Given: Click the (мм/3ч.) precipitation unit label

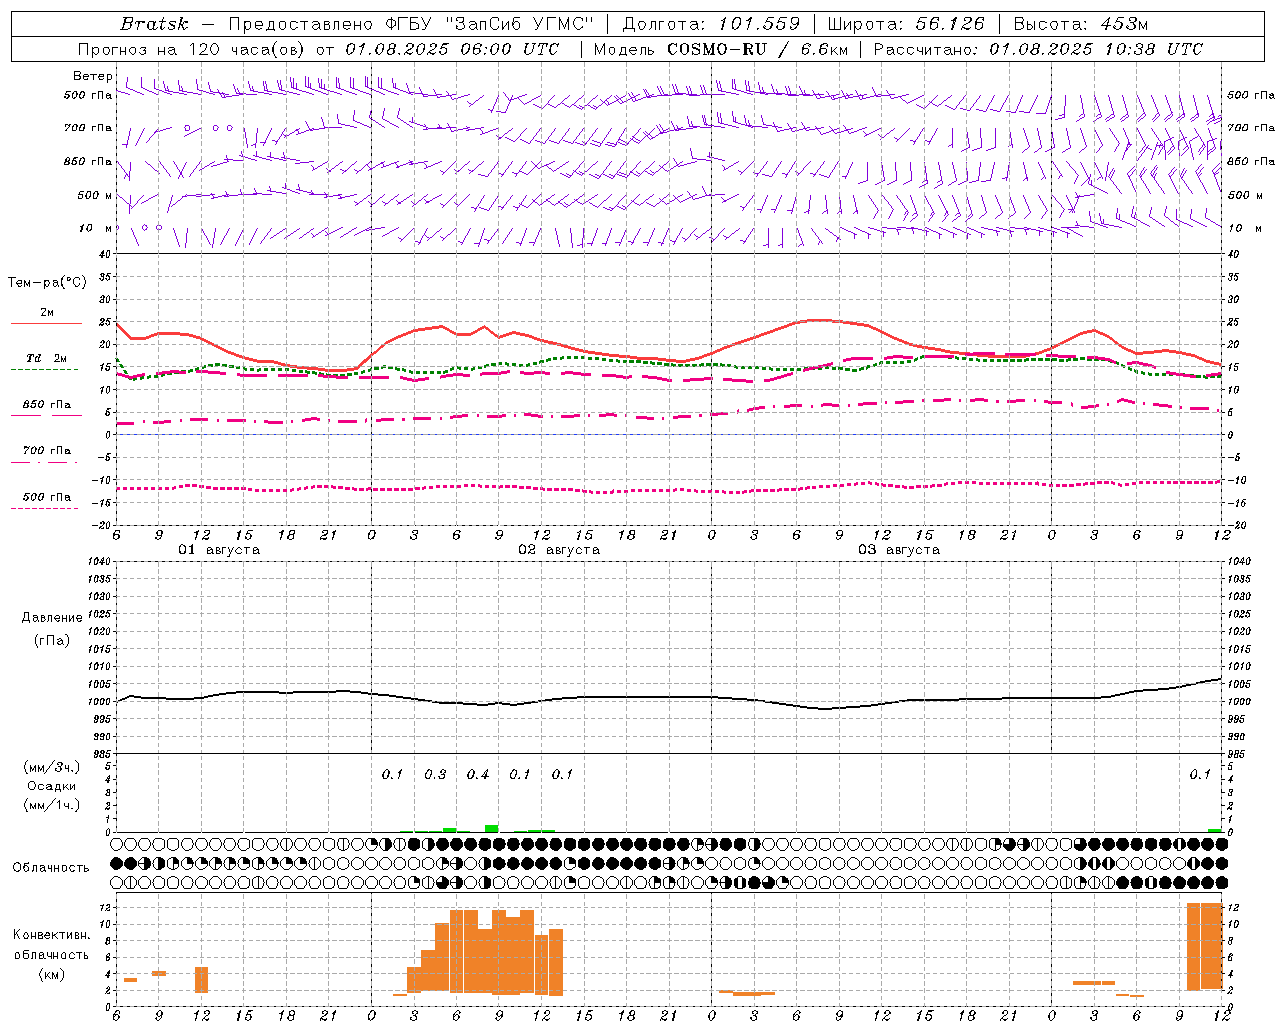Looking at the screenshot, I should click(52, 767).
